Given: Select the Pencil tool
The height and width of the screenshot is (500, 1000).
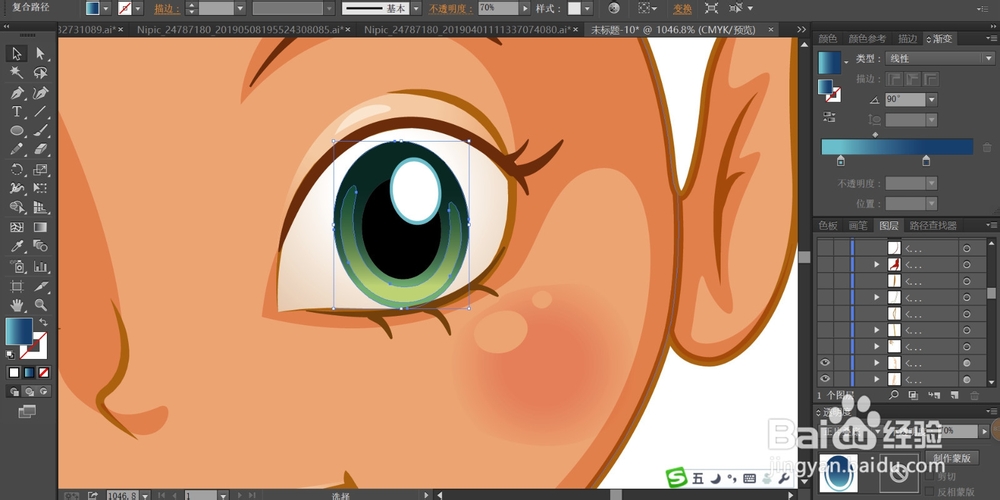Looking at the screenshot, I should click(x=17, y=149).
